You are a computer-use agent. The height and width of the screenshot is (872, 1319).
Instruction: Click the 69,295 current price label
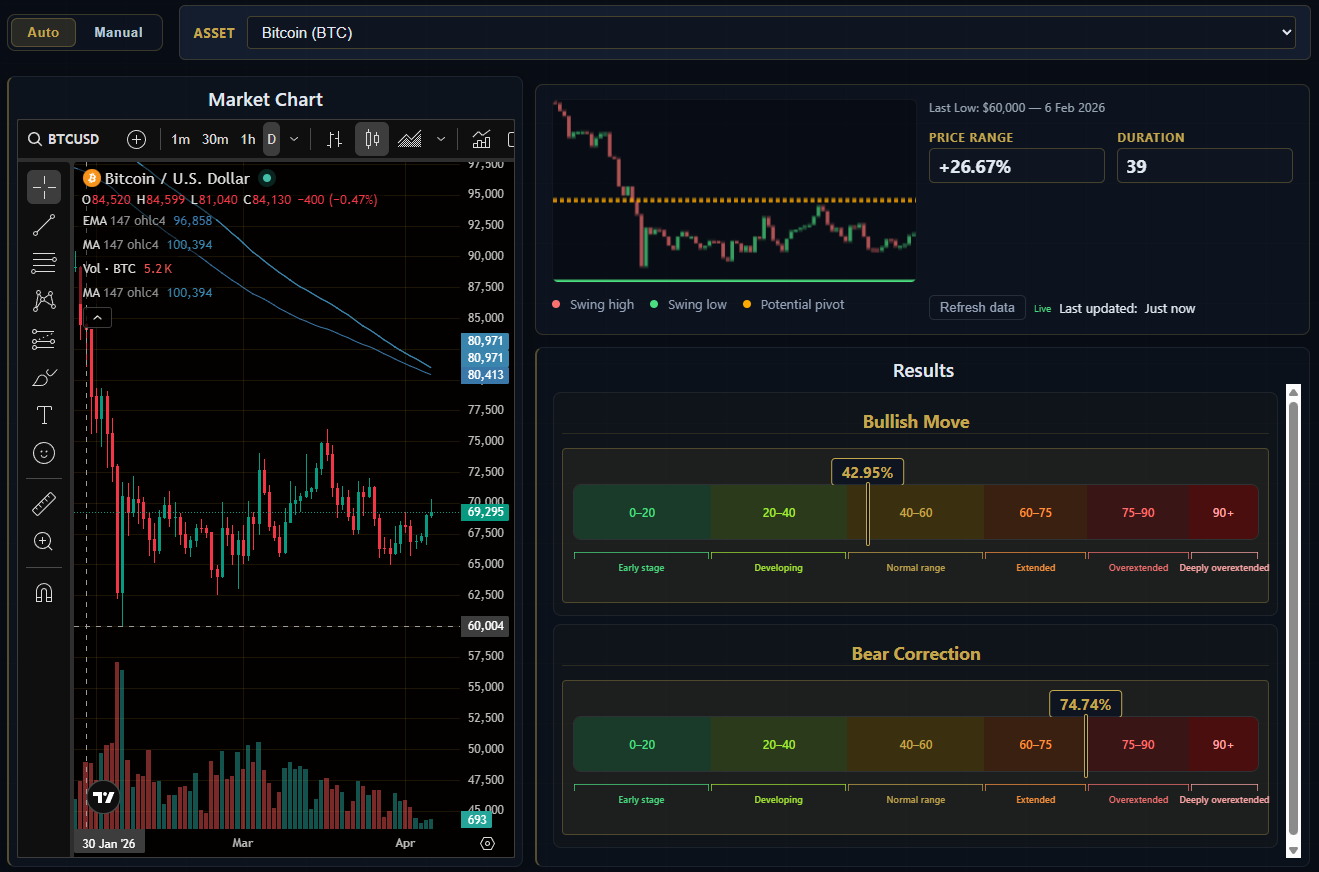click(485, 512)
